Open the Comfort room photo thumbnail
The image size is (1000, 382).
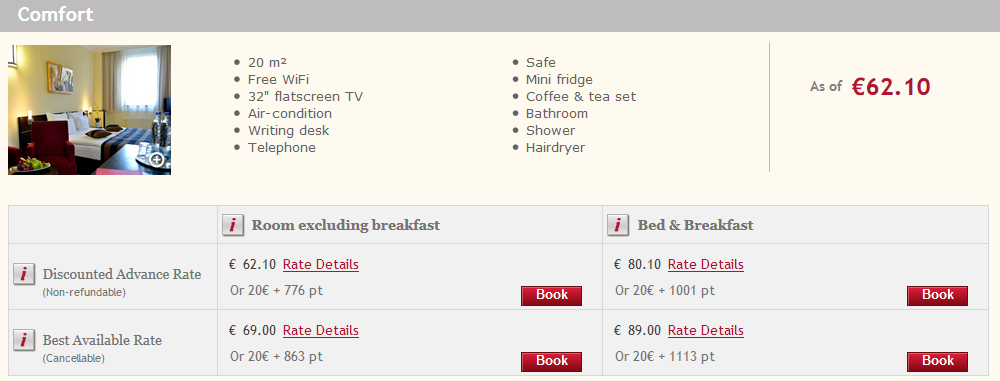[x=89, y=110]
